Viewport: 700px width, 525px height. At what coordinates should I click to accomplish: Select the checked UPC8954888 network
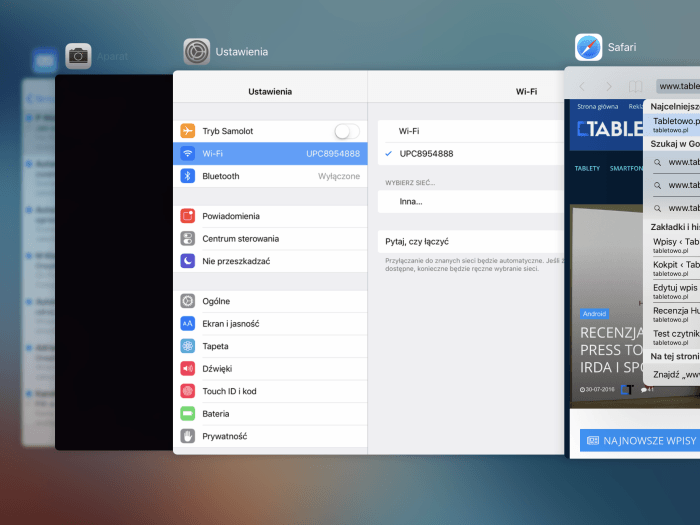click(471, 154)
